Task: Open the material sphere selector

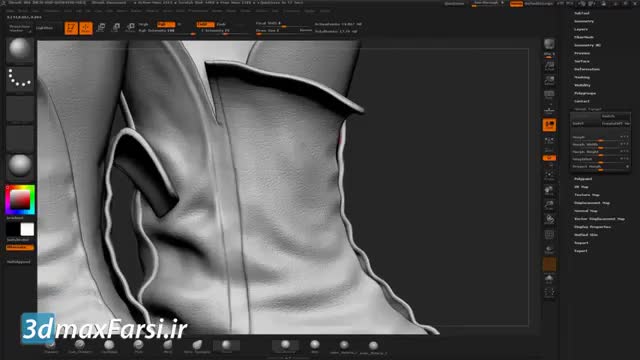Action: pyautogui.click(x=20, y=167)
